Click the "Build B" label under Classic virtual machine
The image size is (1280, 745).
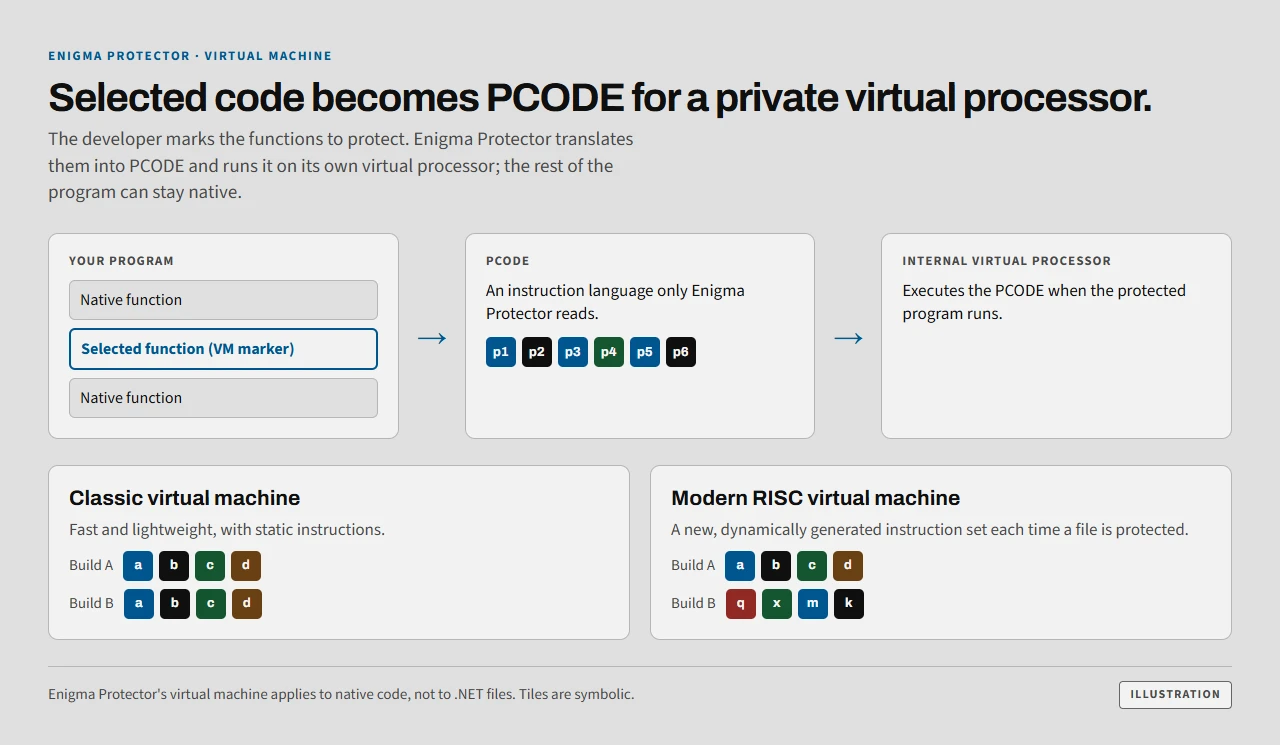(92, 604)
